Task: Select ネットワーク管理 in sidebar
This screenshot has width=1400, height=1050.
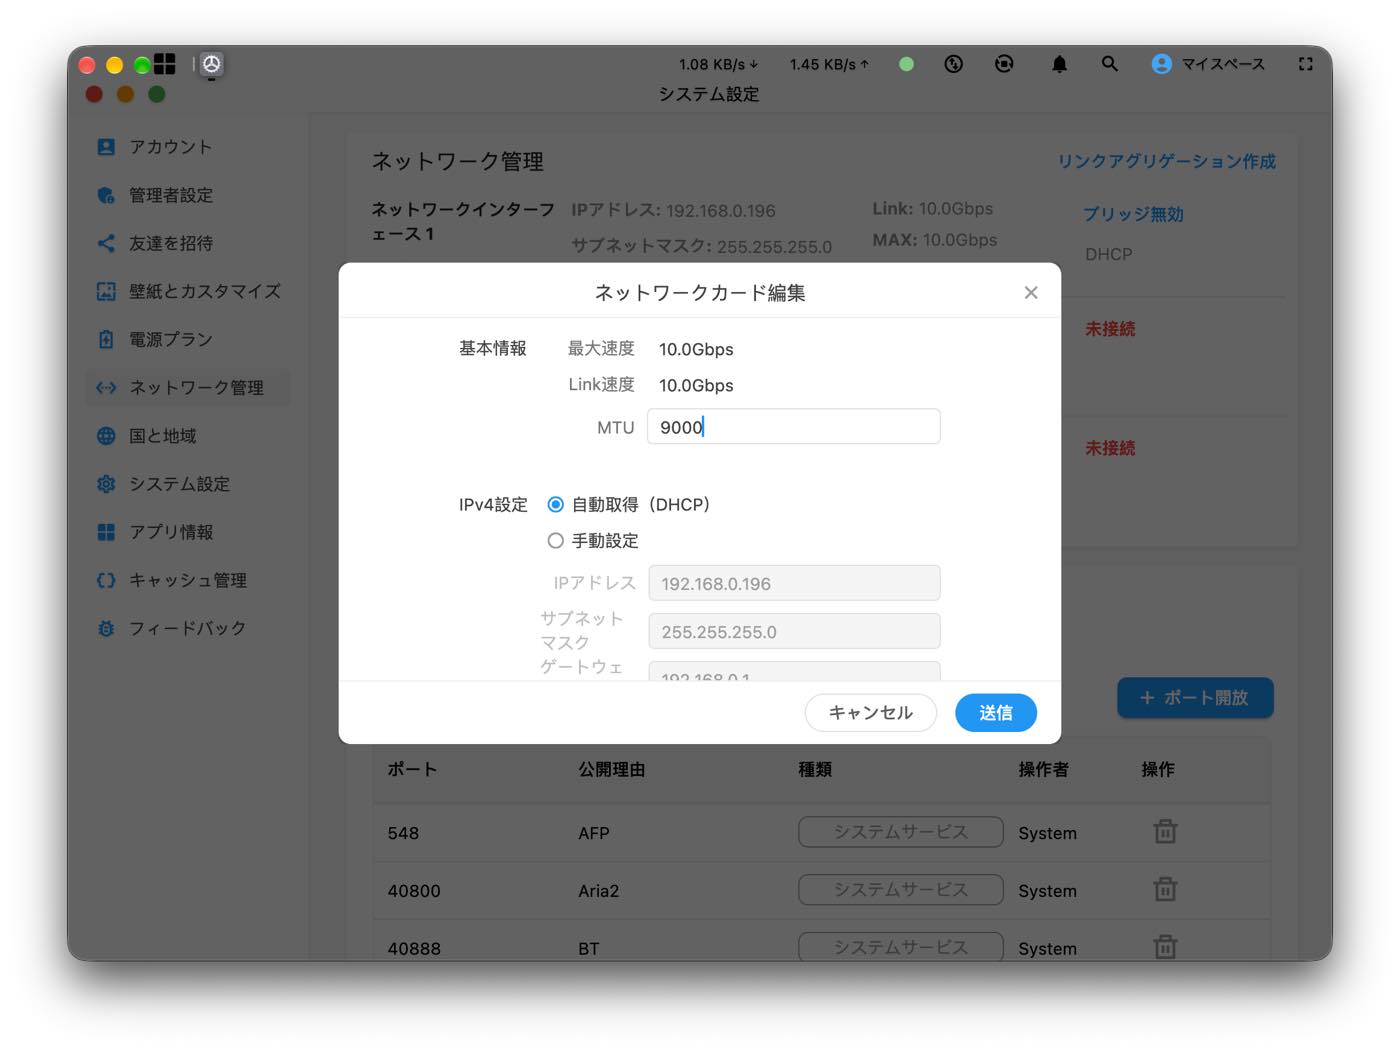Action: point(189,387)
